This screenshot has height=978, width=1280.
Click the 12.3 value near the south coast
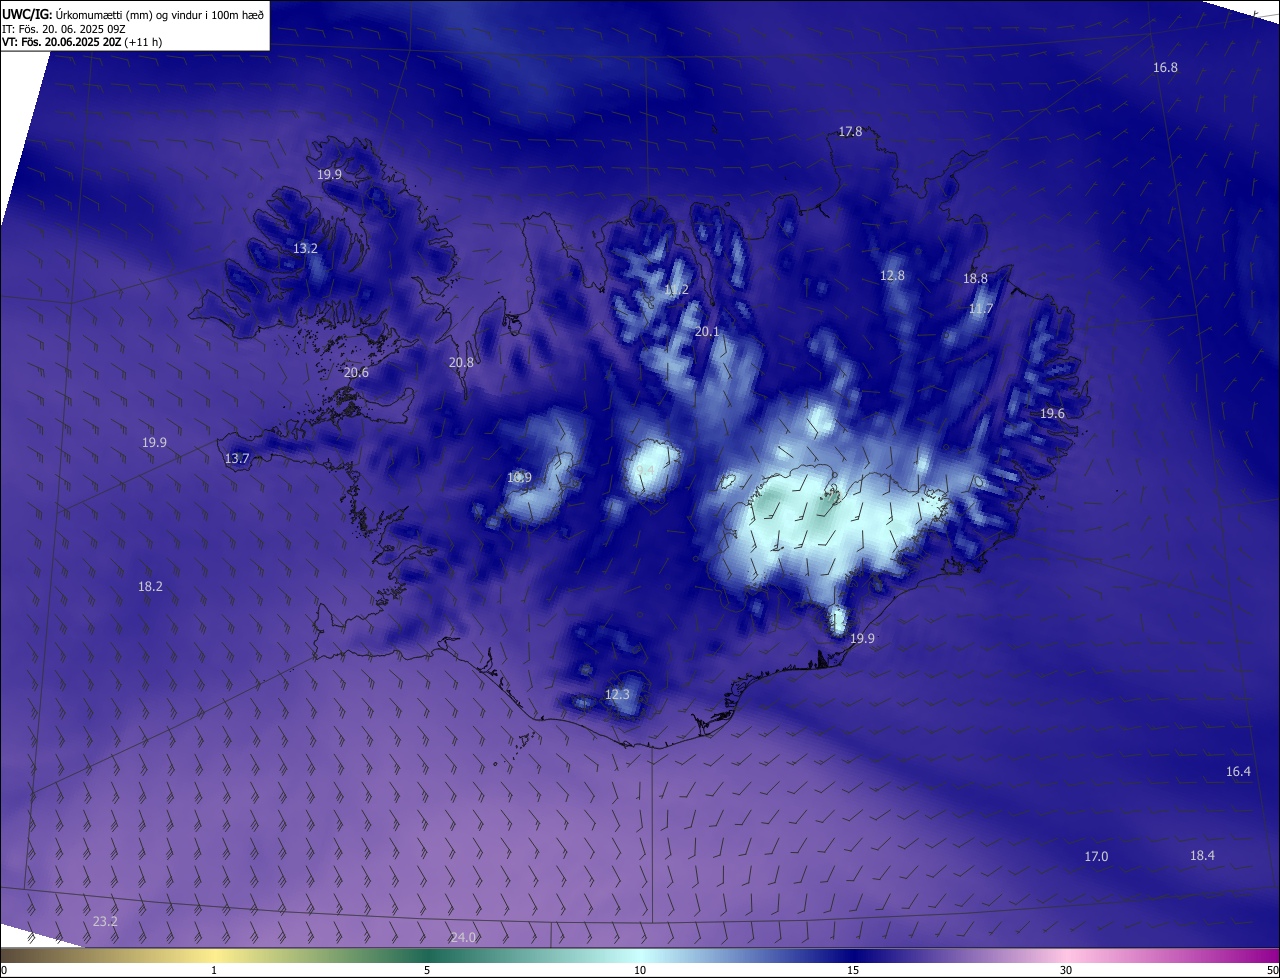click(x=618, y=694)
